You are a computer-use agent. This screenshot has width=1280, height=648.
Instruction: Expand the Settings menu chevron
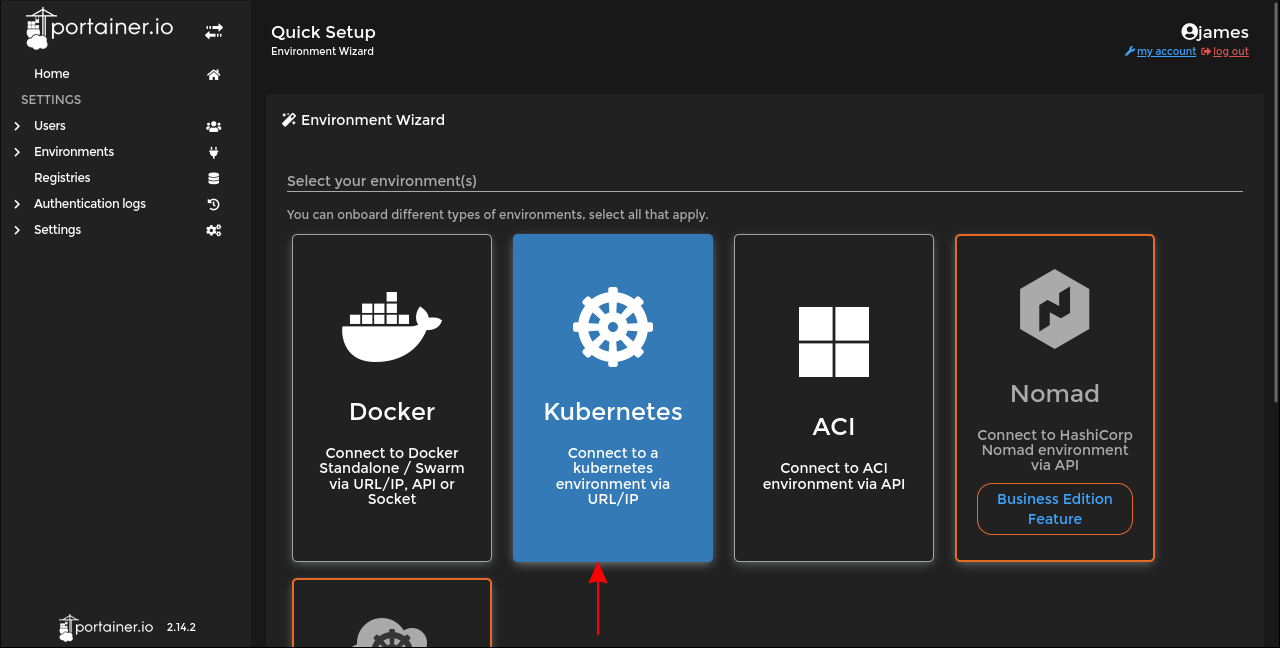click(x=17, y=230)
